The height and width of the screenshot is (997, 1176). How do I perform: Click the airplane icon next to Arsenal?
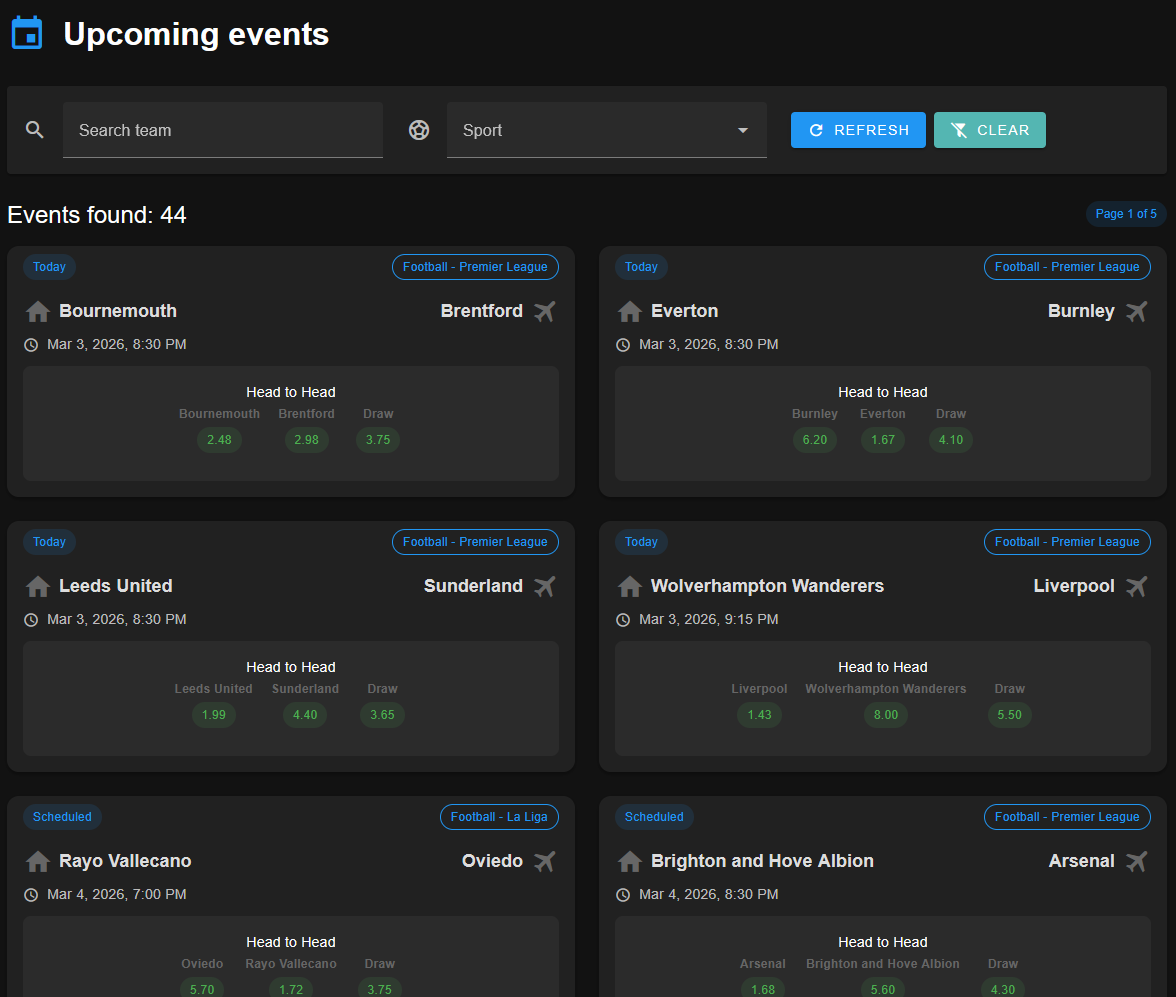tap(1136, 861)
